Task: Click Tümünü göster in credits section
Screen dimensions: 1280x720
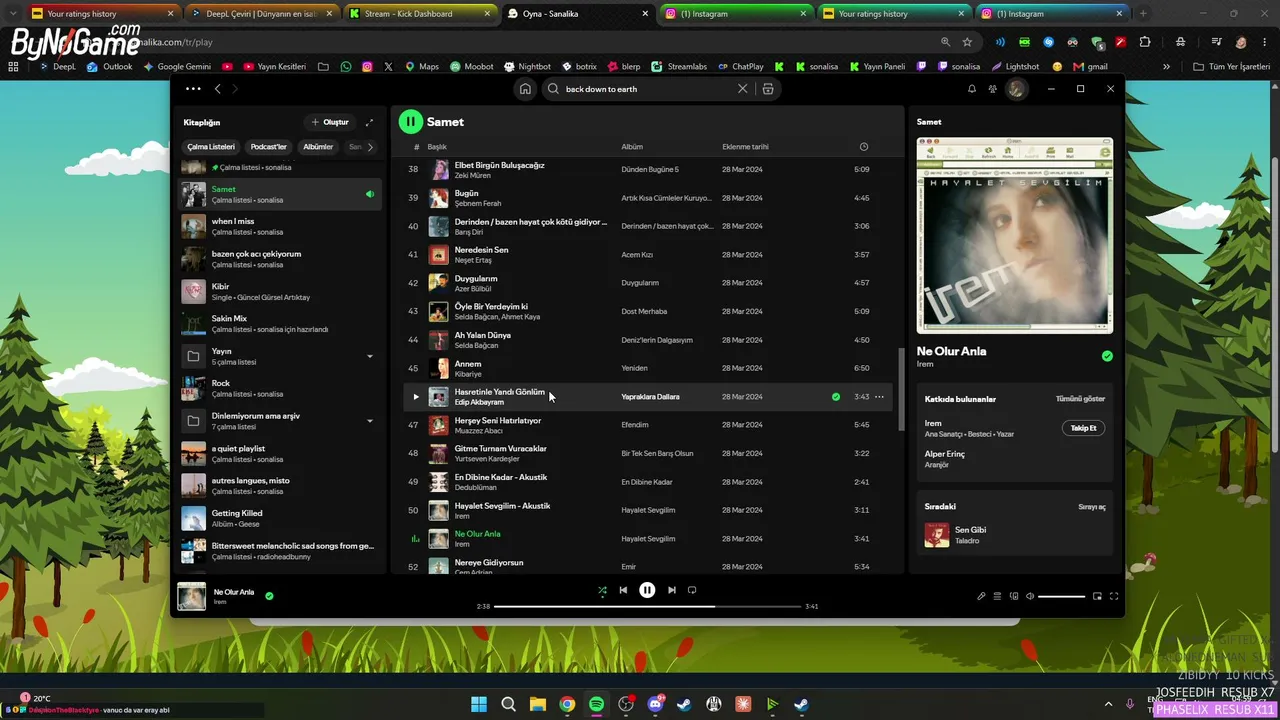Action: point(1080,399)
